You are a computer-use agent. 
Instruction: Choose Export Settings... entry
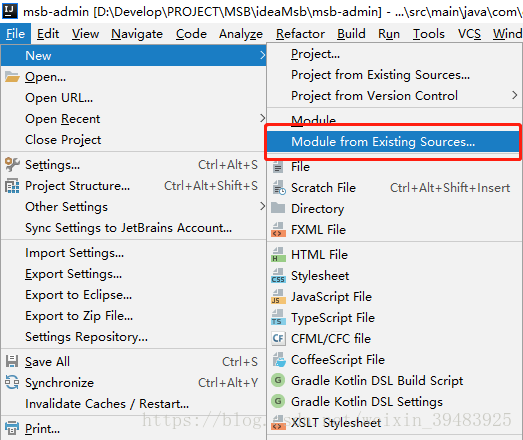(133, 274)
